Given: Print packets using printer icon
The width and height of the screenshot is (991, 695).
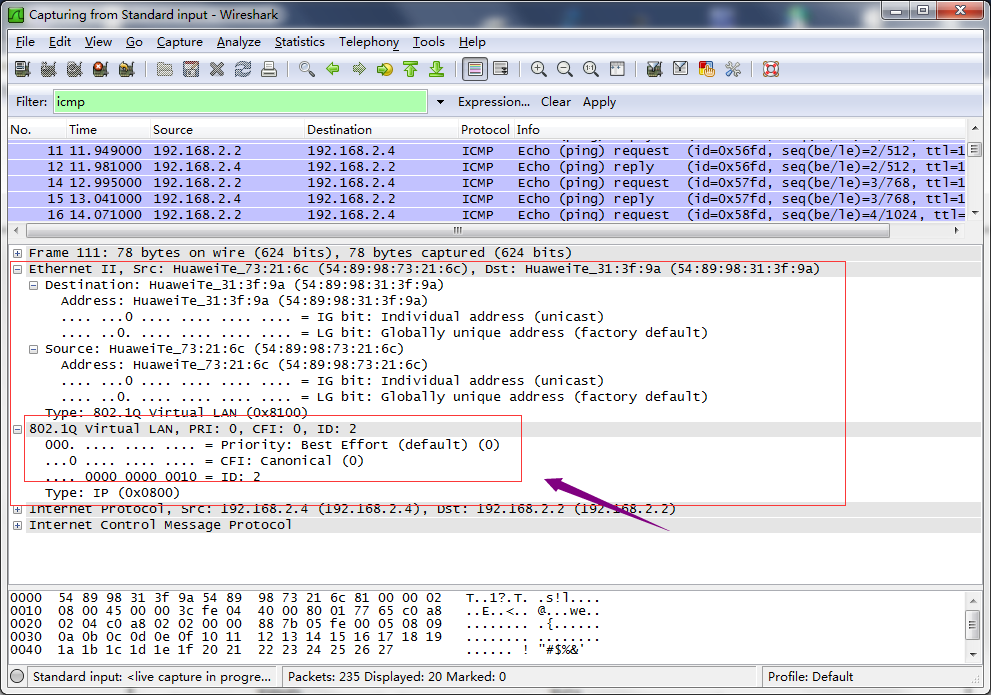Looking at the screenshot, I should [x=269, y=69].
